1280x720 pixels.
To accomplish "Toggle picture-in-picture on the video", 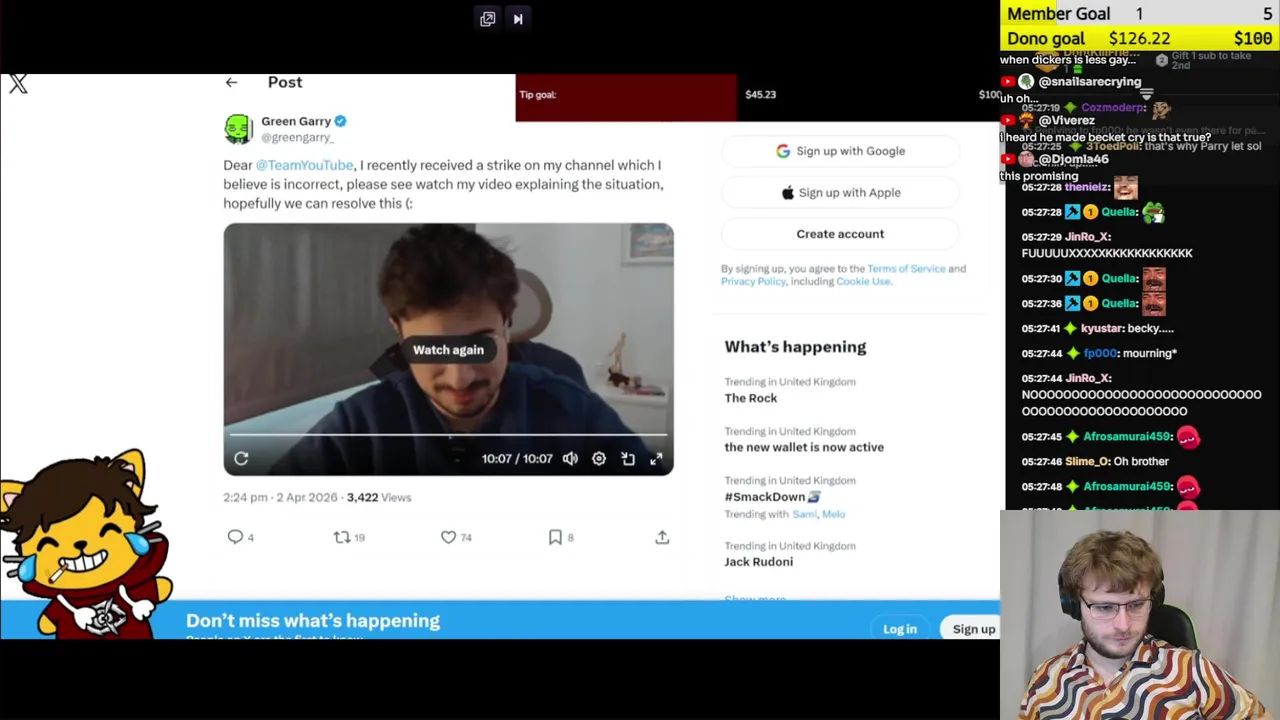I will pos(628,458).
